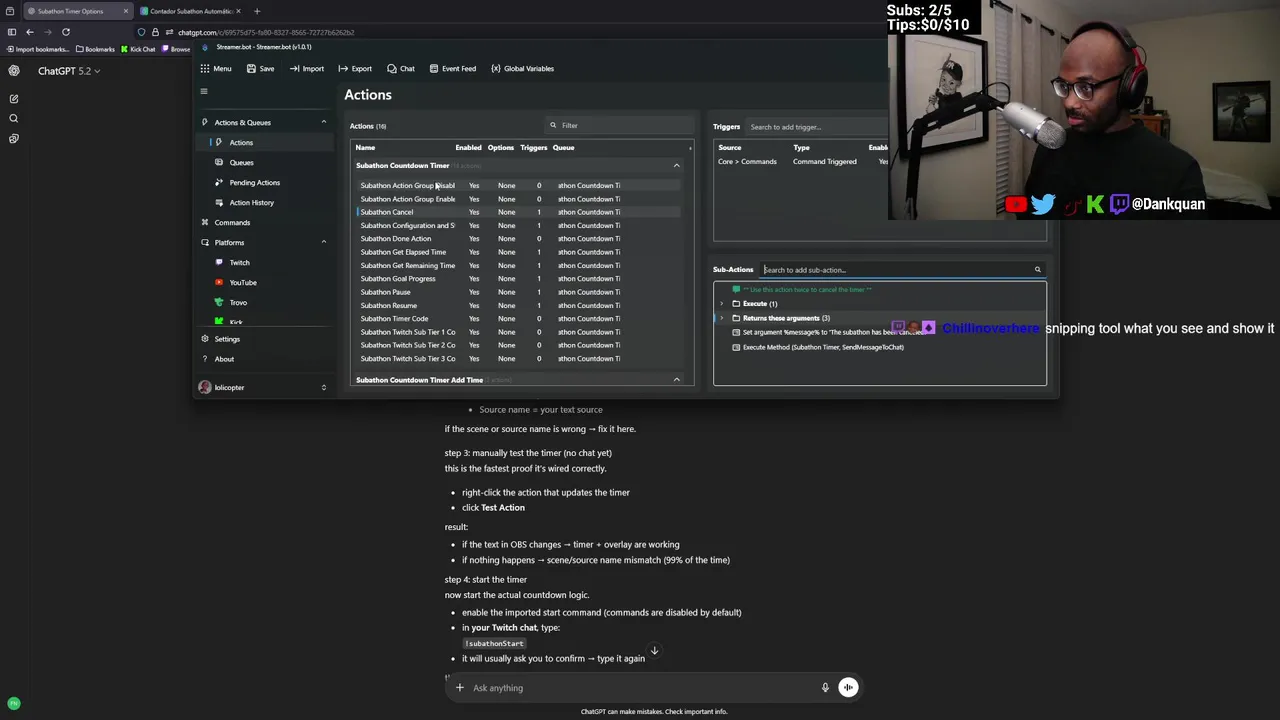Click the ChatGPT sidebar search icon

coord(14,119)
